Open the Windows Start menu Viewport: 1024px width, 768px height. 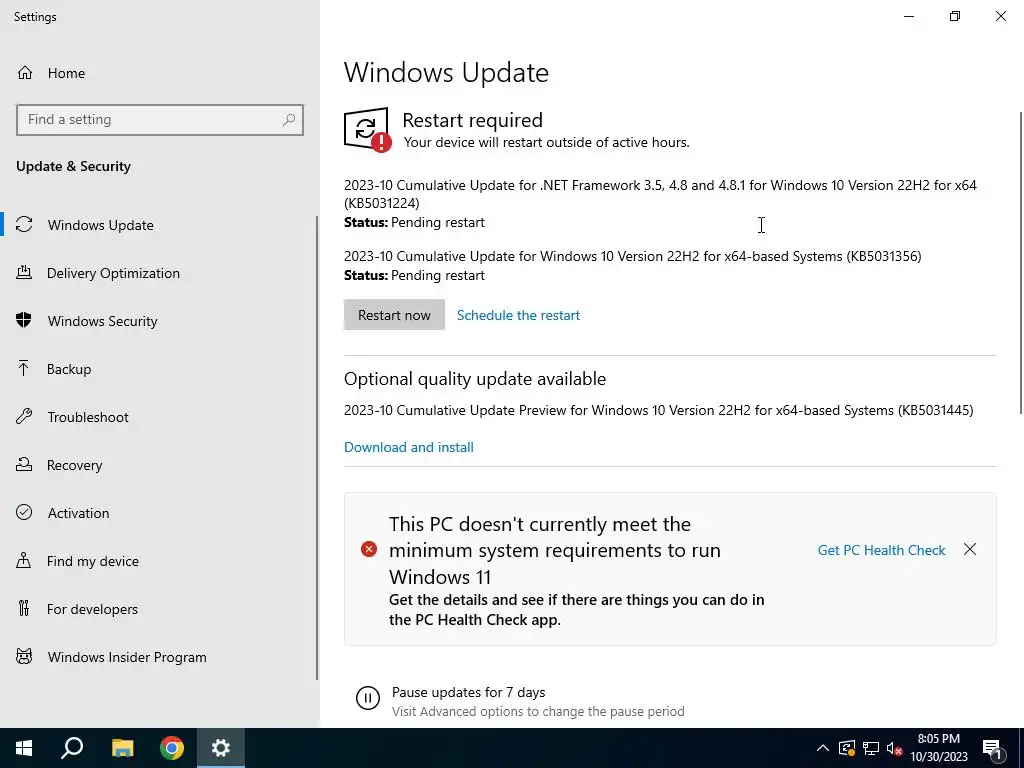(x=24, y=748)
